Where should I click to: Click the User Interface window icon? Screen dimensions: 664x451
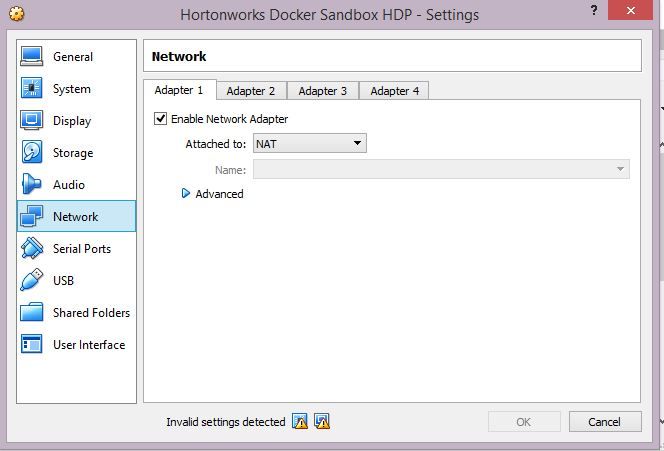pyautogui.click(x=31, y=344)
